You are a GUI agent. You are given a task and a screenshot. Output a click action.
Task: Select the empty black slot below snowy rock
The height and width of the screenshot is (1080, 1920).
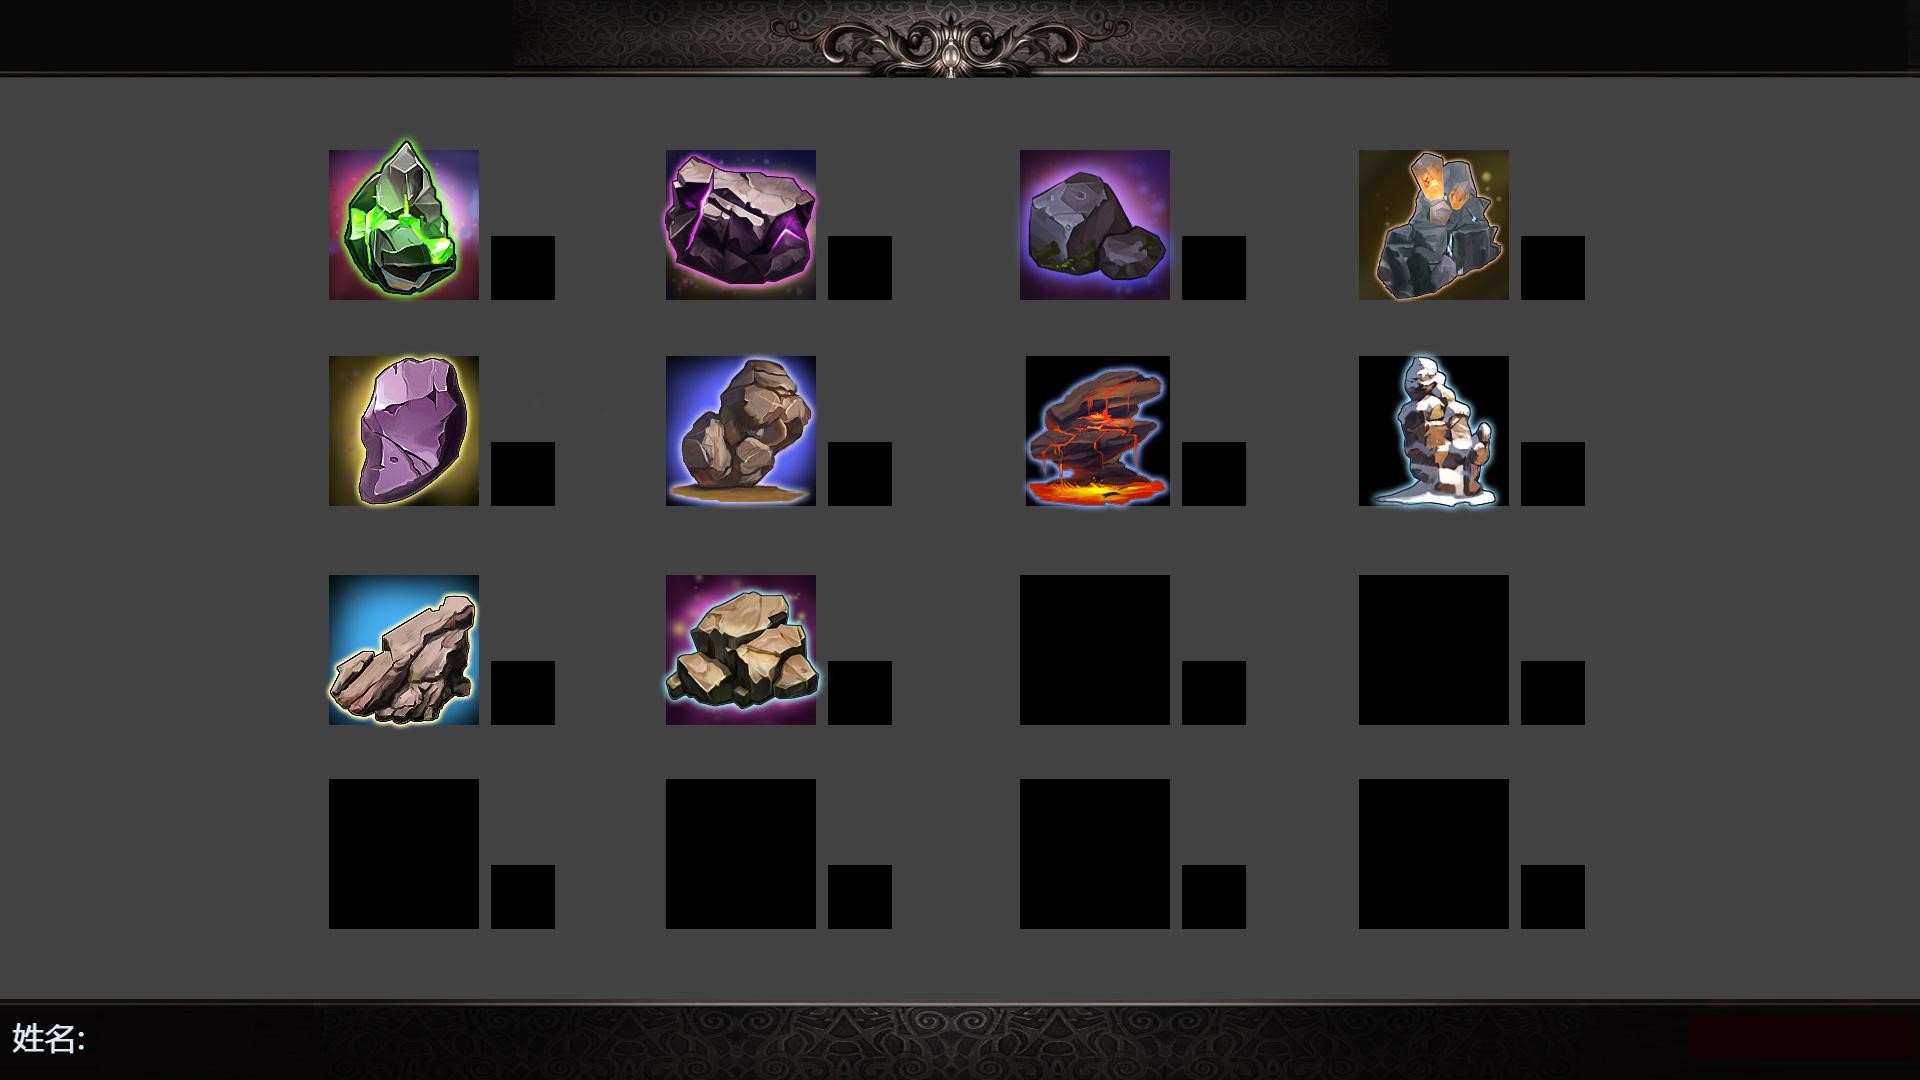tap(1434, 650)
